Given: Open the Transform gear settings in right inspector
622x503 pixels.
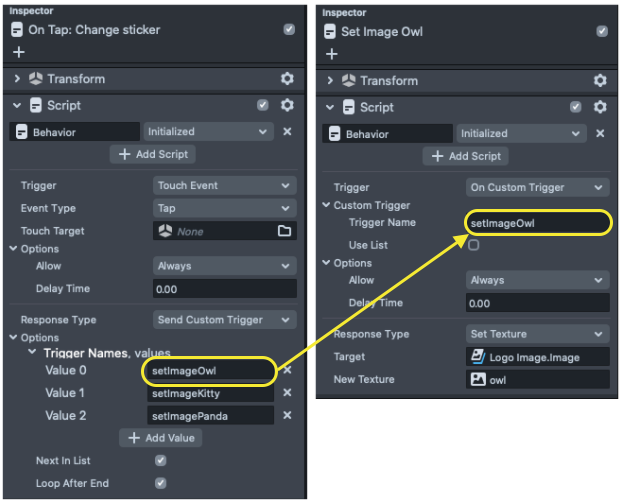Looking at the screenshot, I should pos(600,81).
